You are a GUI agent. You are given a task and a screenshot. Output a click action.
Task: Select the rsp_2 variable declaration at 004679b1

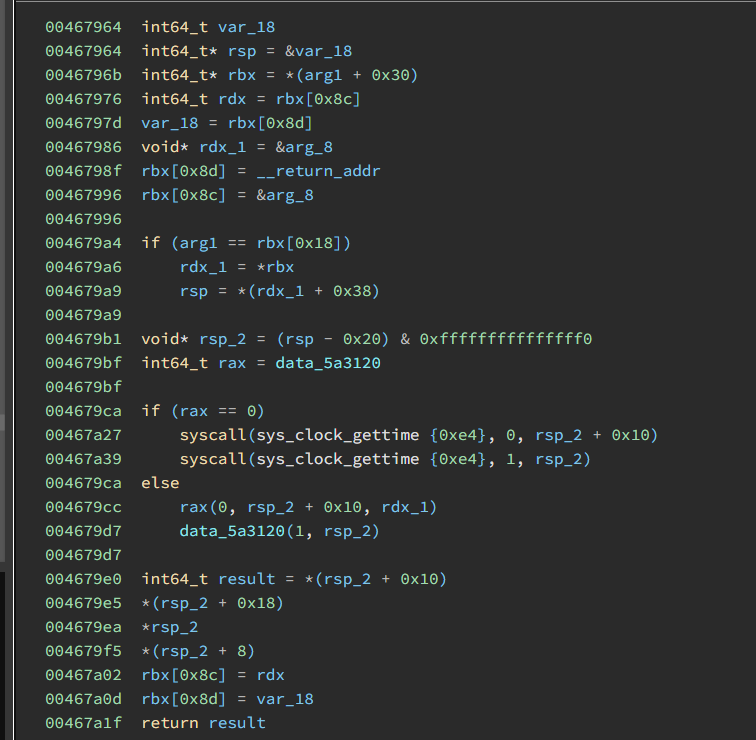pyautogui.click(x=222, y=339)
